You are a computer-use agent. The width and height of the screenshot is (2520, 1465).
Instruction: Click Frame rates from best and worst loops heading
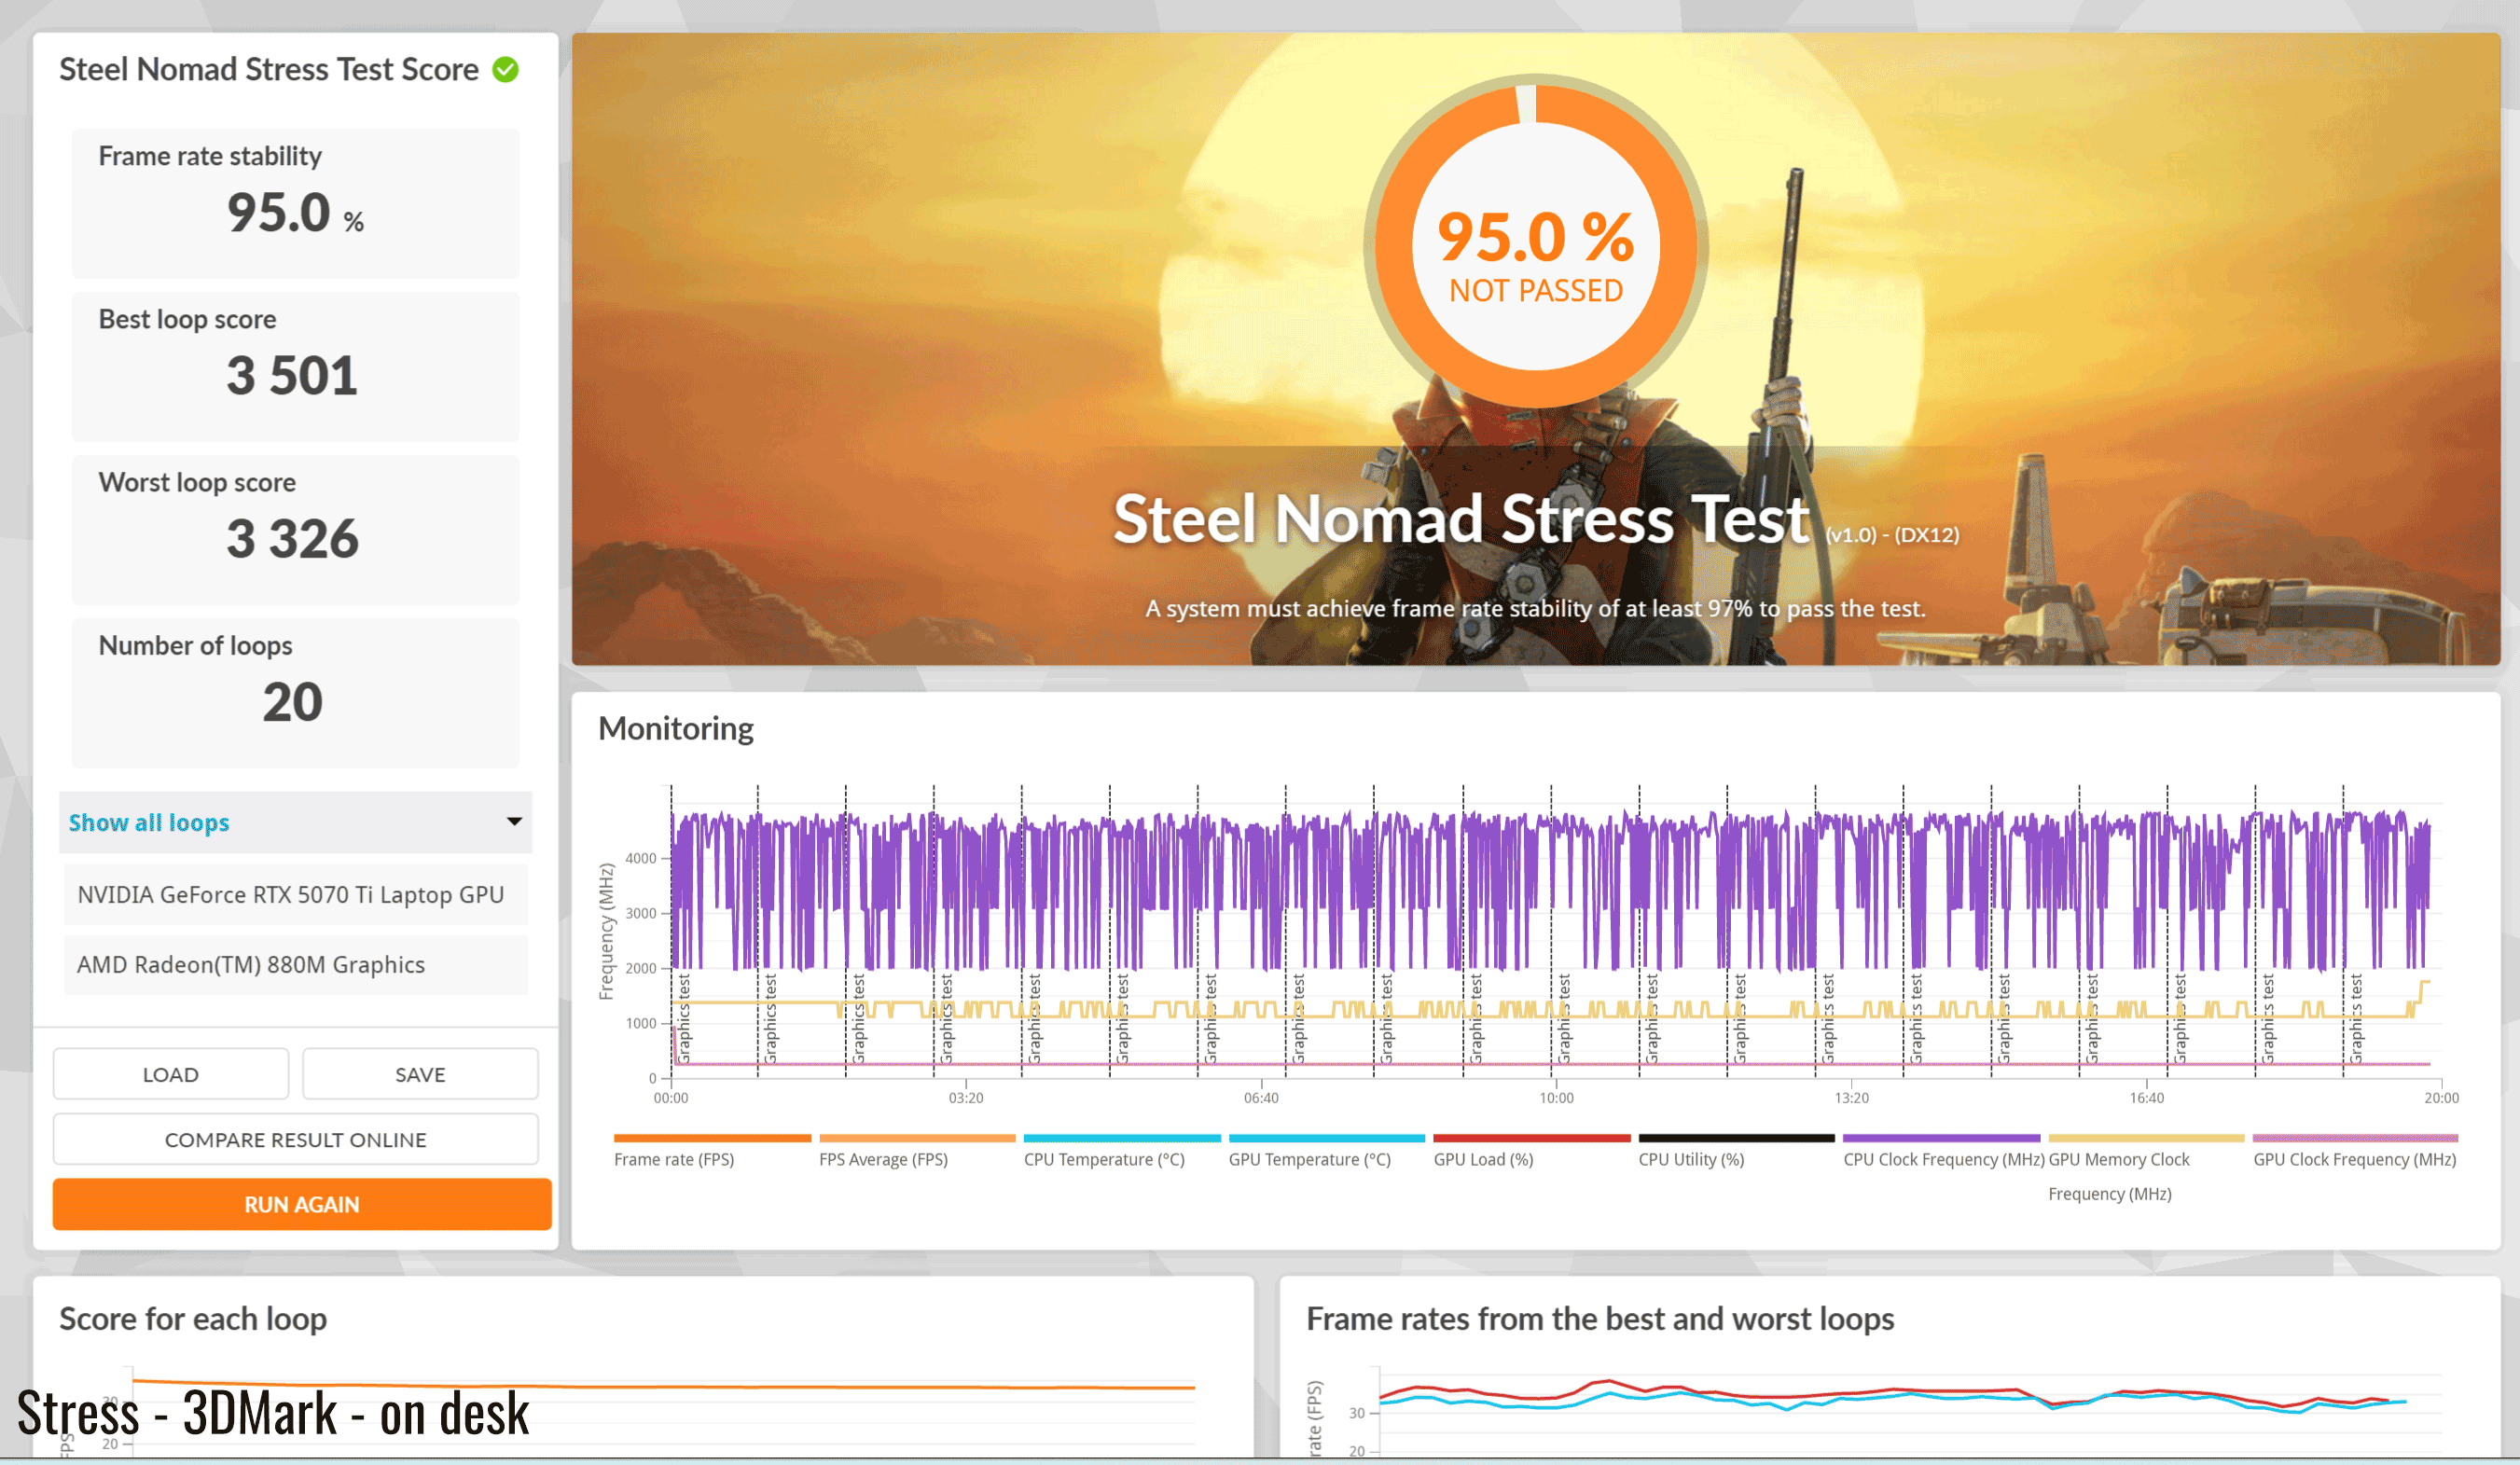click(1600, 1318)
